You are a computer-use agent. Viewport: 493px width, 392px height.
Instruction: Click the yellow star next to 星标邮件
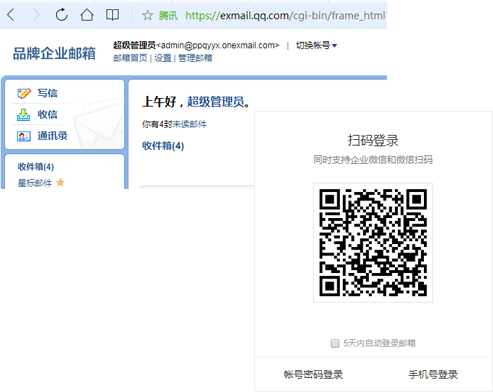pyautogui.click(x=60, y=183)
